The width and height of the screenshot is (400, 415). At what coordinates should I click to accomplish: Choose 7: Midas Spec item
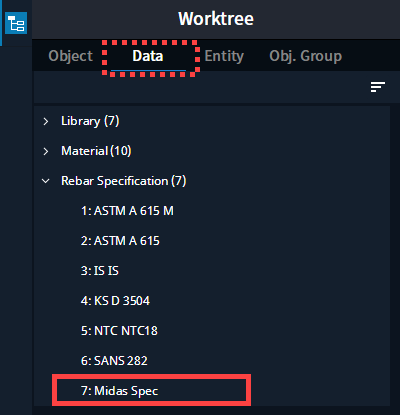[119, 390]
